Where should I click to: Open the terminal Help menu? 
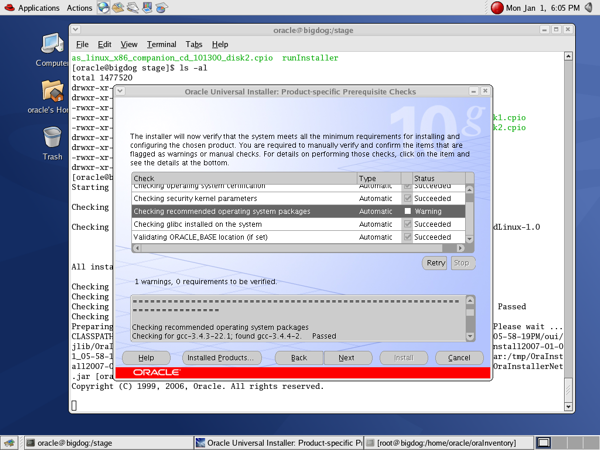(x=220, y=44)
